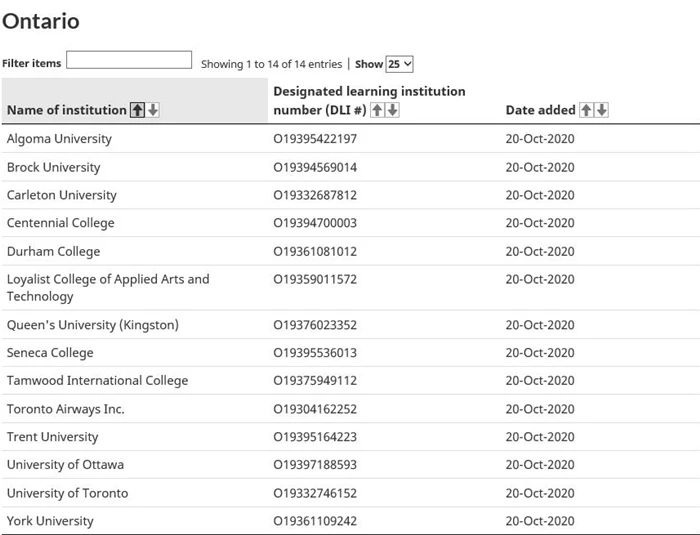Click DLI number O19395536013
Image resolution: width=700 pixels, height=535 pixels.
coord(315,353)
